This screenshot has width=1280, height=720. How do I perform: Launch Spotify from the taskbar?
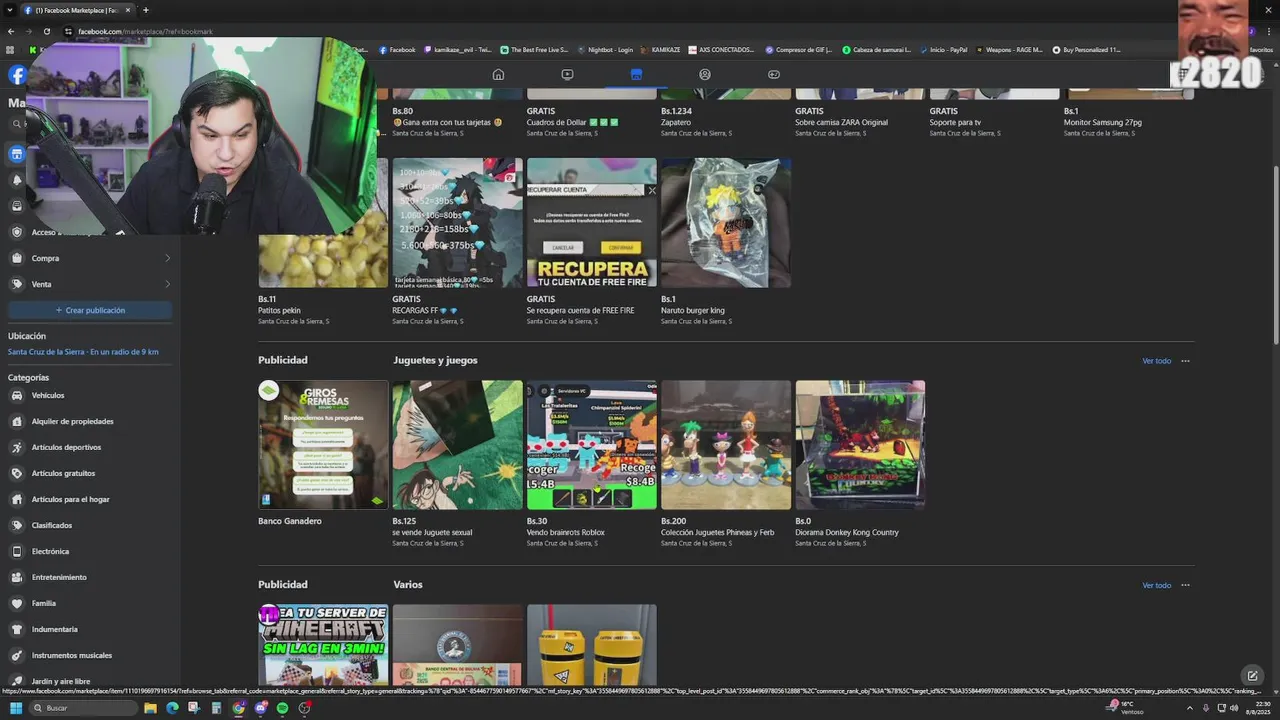point(282,708)
